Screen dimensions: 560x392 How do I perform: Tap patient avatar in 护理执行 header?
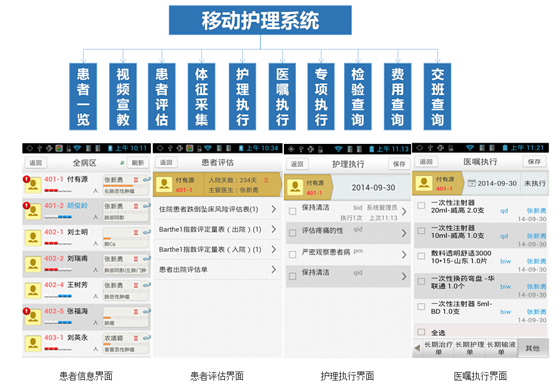coord(295,187)
